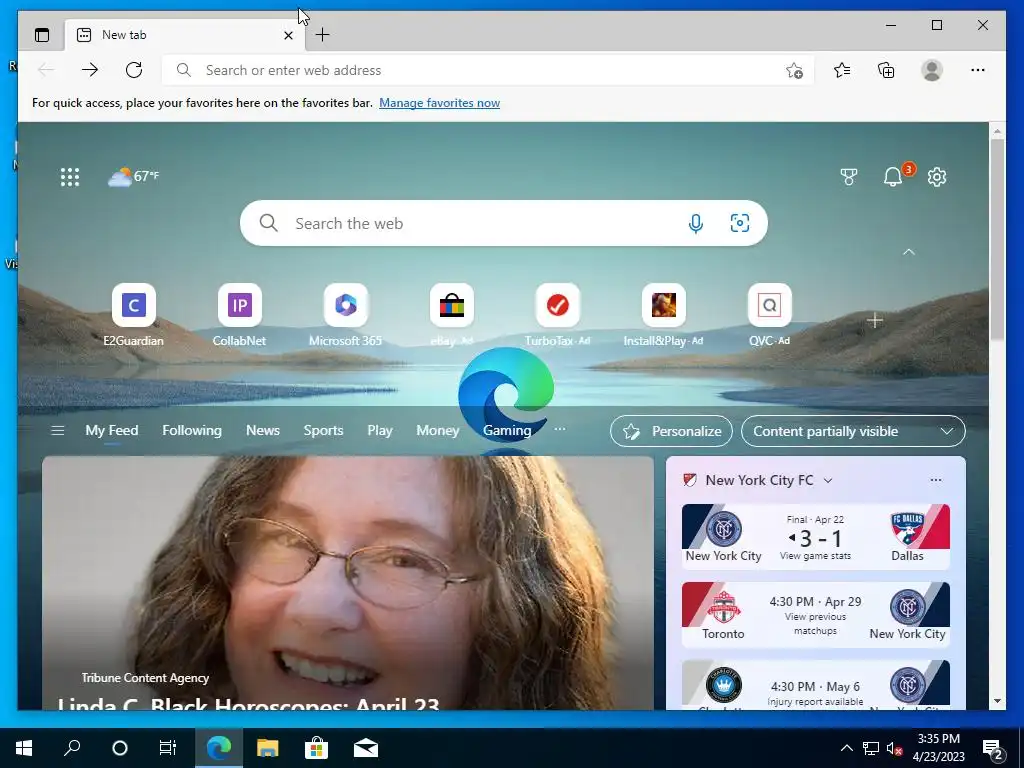
Task: Collapse the quick links section chevron
Action: tap(908, 252)
